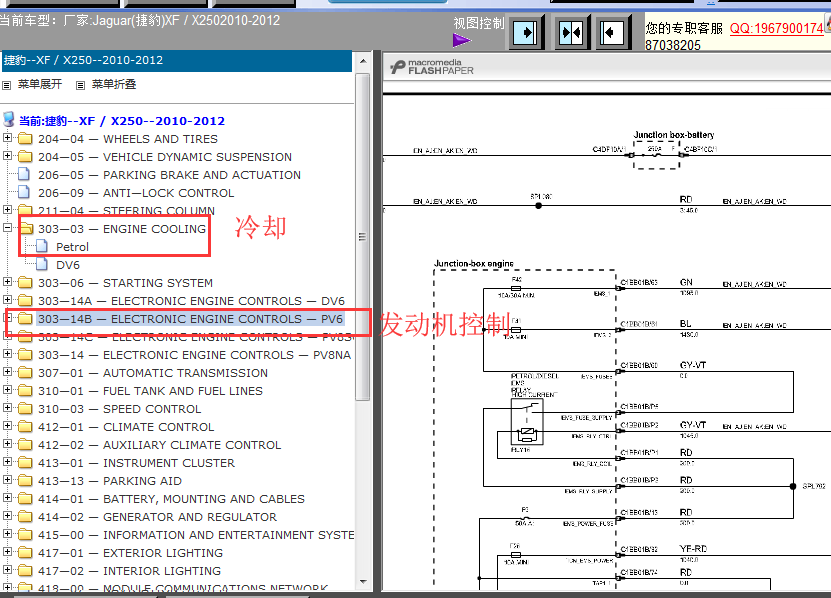The image size is (831, 598).
Task: Click page icon of 206-05 Parking Brake
Action: [x=24, y=174]
